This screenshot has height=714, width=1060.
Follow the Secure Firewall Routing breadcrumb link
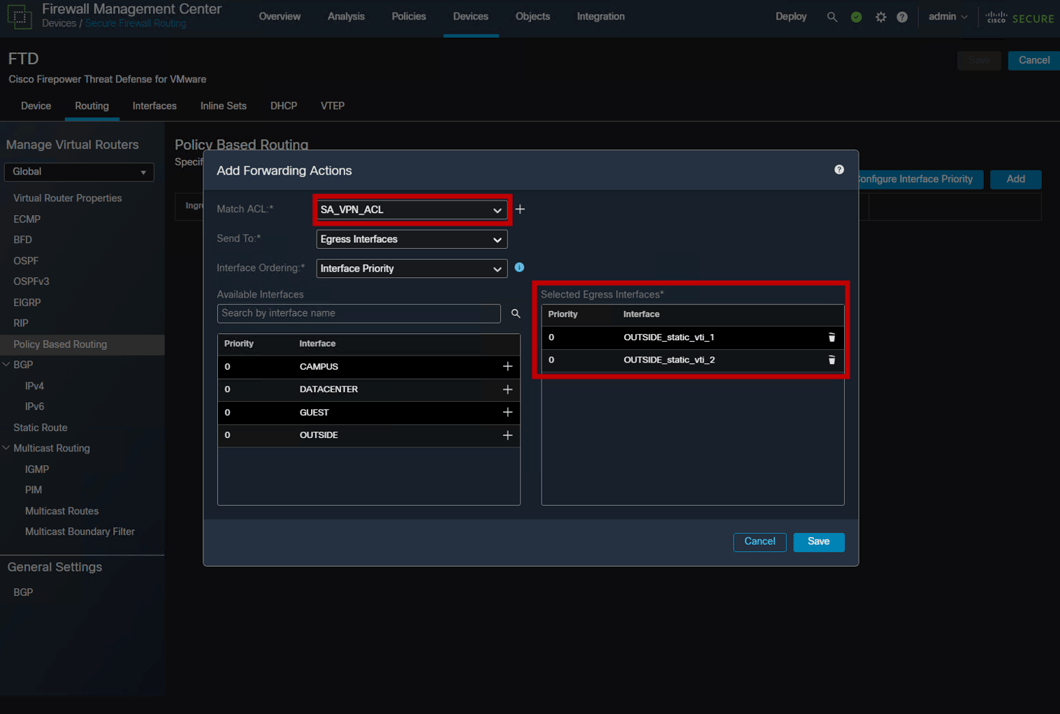136,24
